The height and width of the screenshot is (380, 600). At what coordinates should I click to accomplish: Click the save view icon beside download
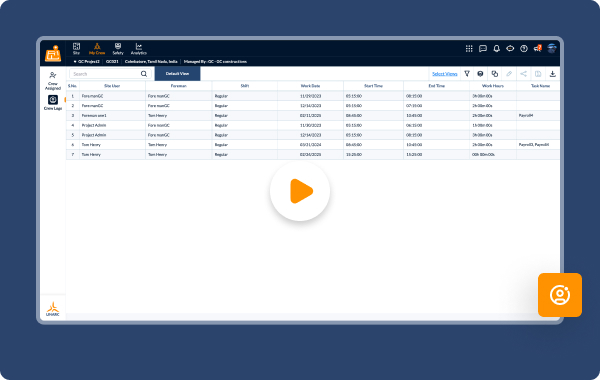538,74
